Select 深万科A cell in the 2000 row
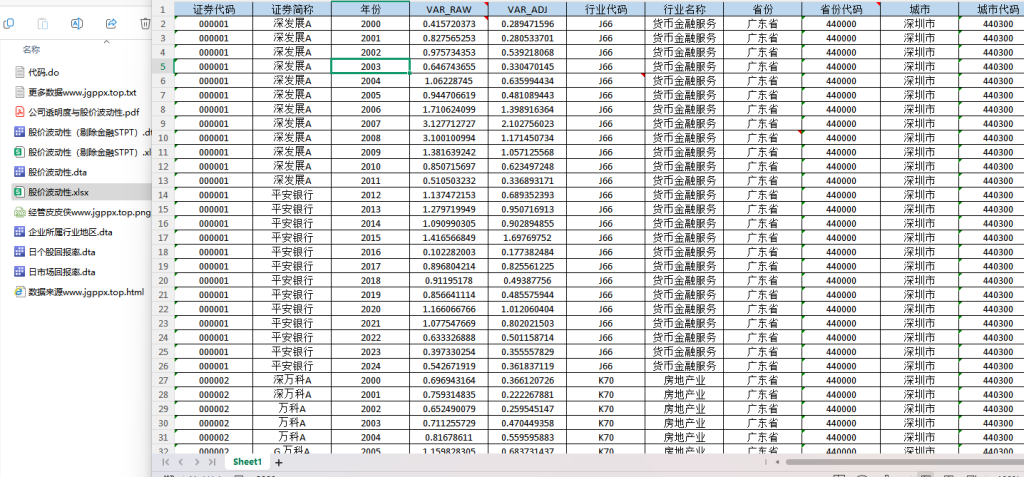This screenshot has height=477, width=1024. (x=292, y=380)
